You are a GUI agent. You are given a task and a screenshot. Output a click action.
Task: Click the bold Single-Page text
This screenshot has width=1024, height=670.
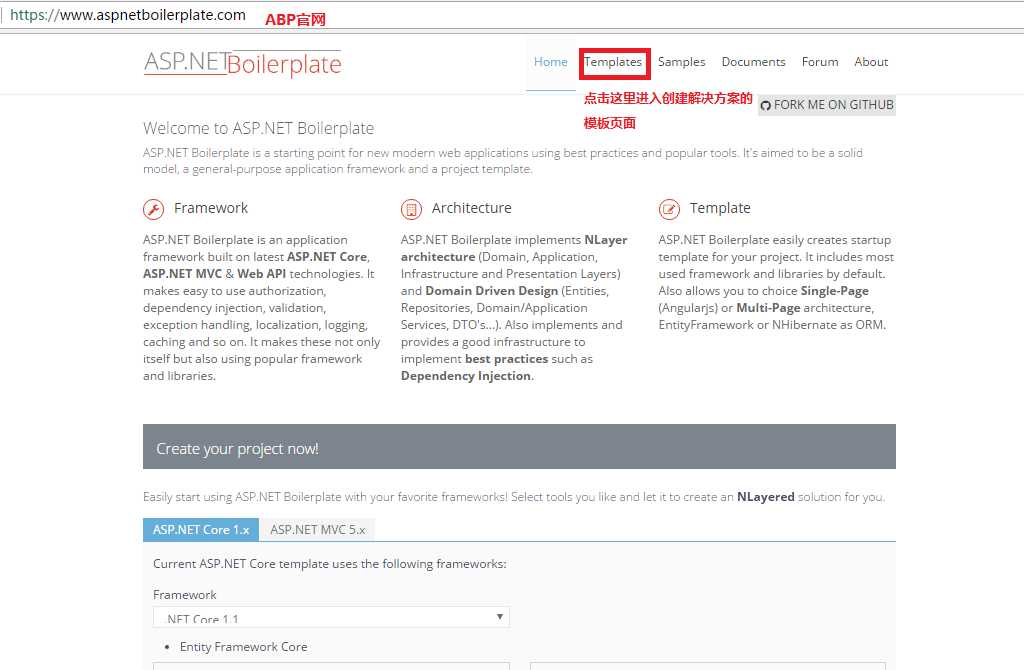[x=835, y=291]
